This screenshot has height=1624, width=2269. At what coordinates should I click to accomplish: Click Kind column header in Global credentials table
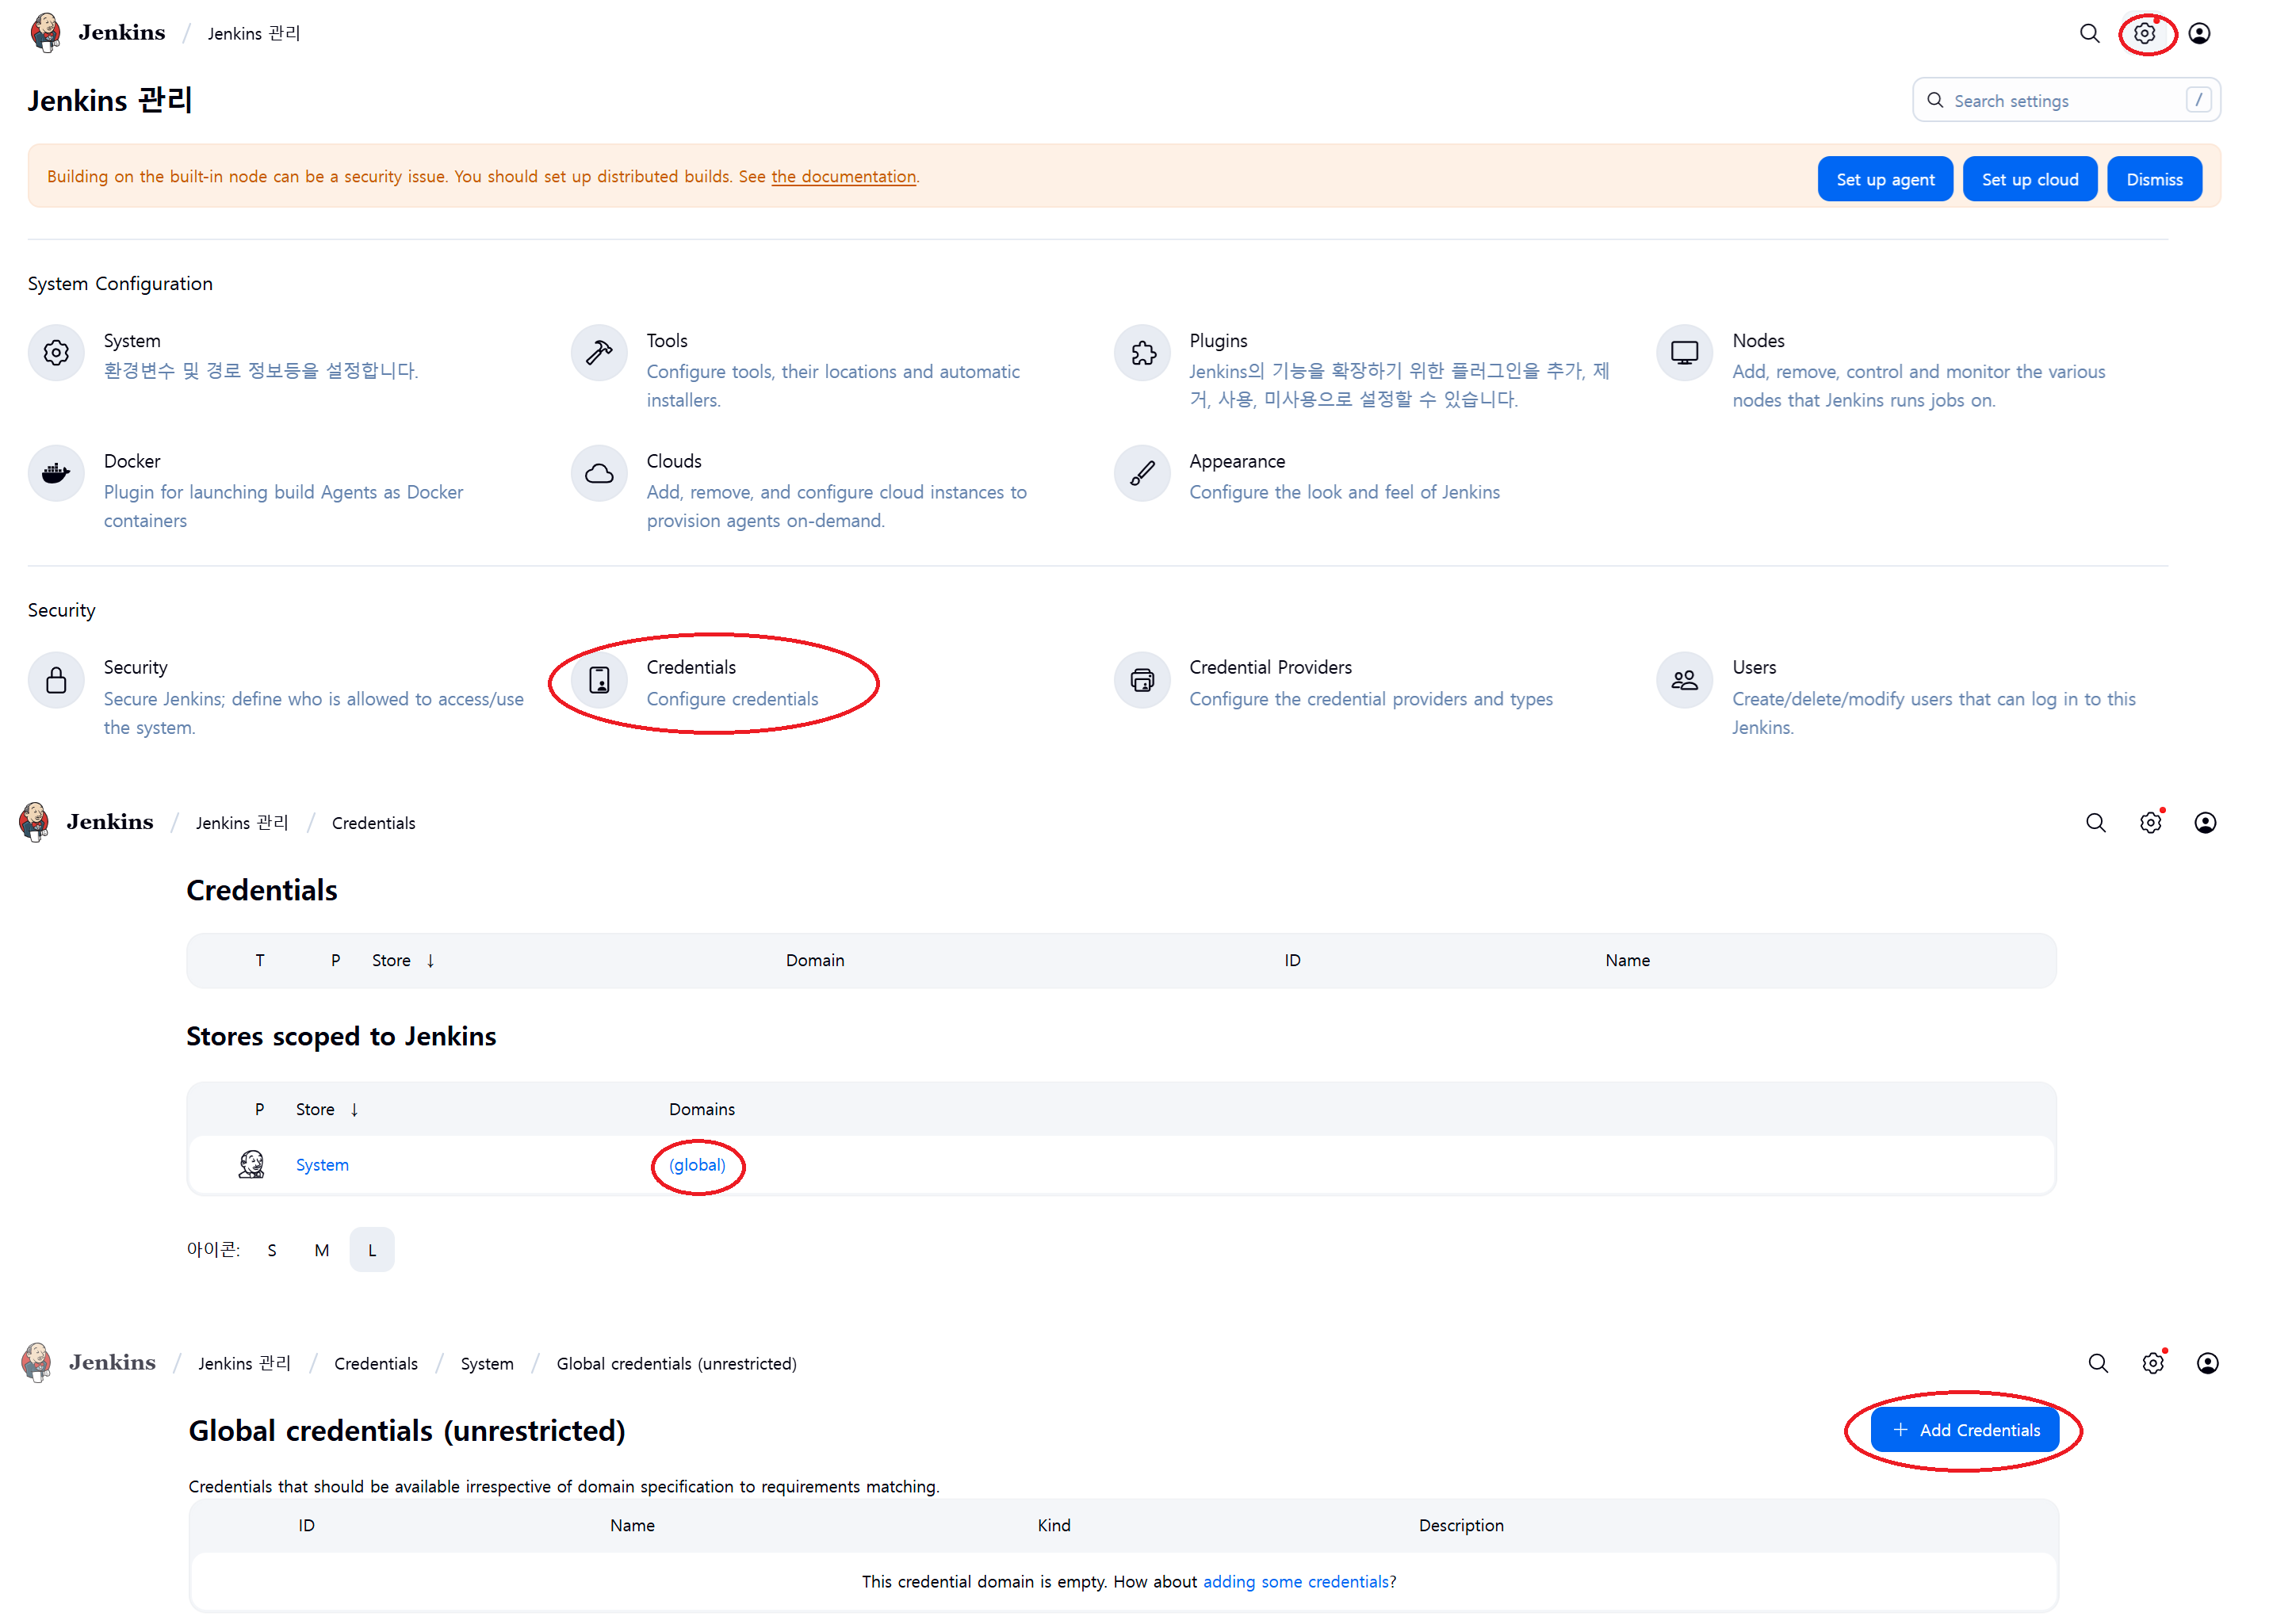[1053, 1525]
